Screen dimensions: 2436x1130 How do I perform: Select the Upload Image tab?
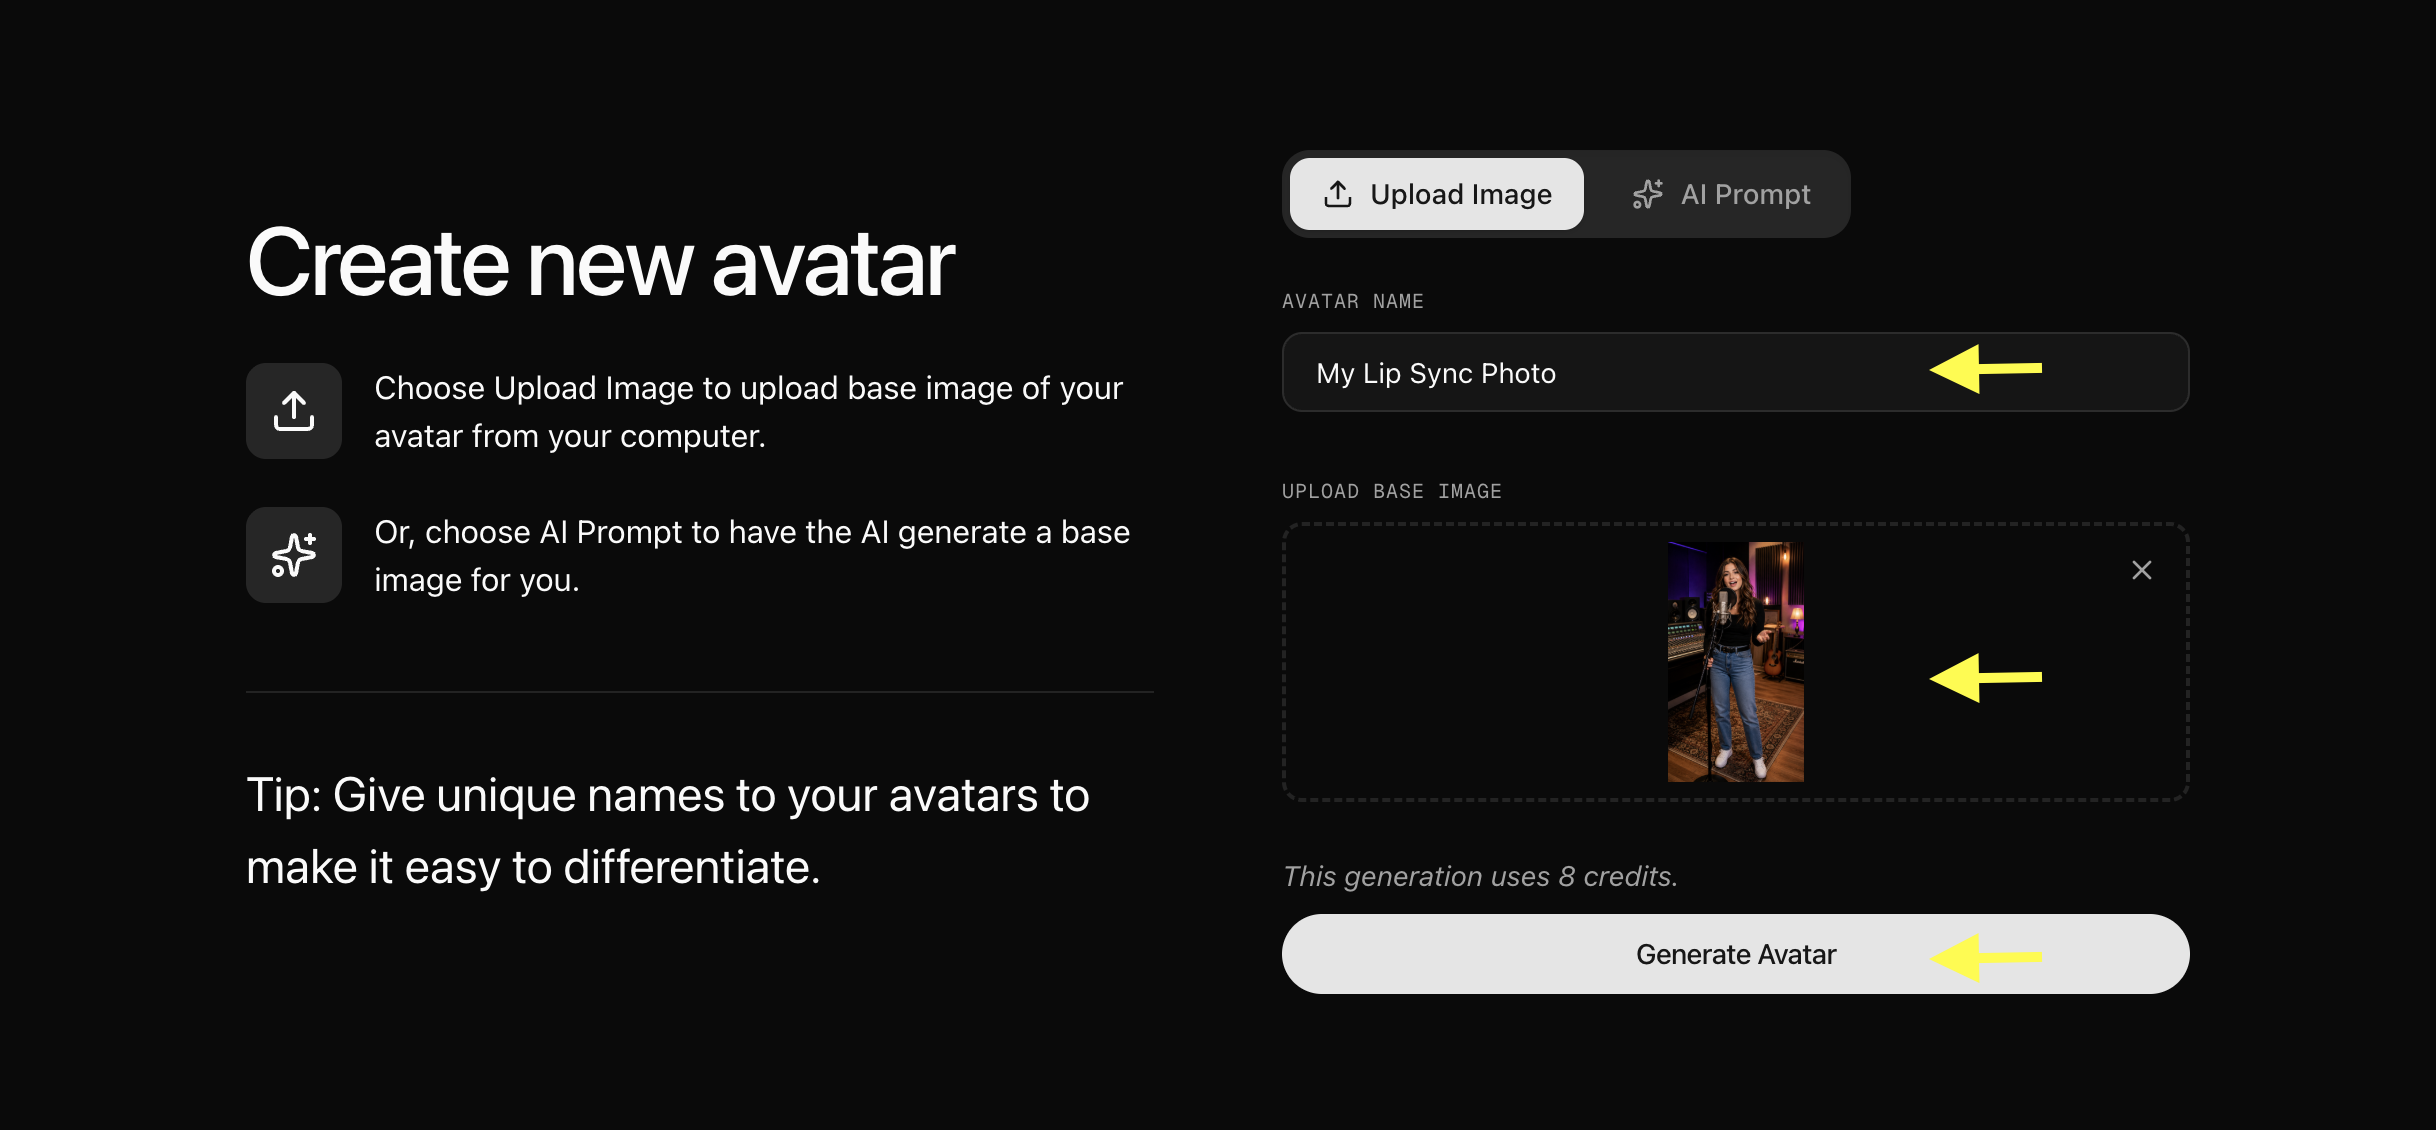[1436, 194]
